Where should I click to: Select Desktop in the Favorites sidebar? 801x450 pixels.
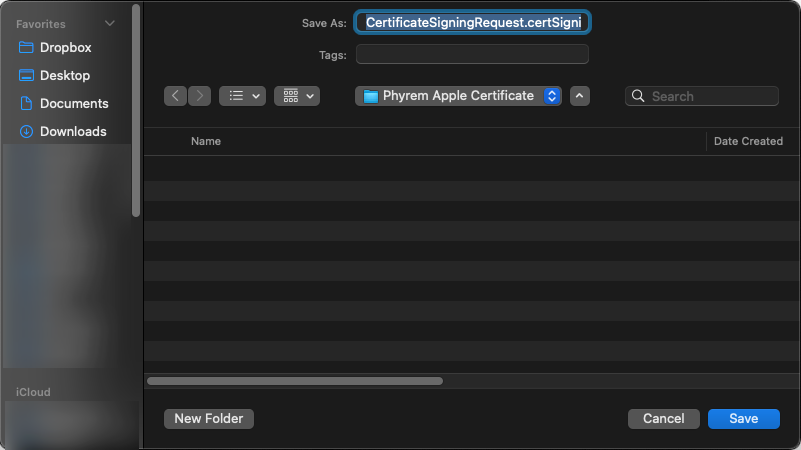click(64, 75)
